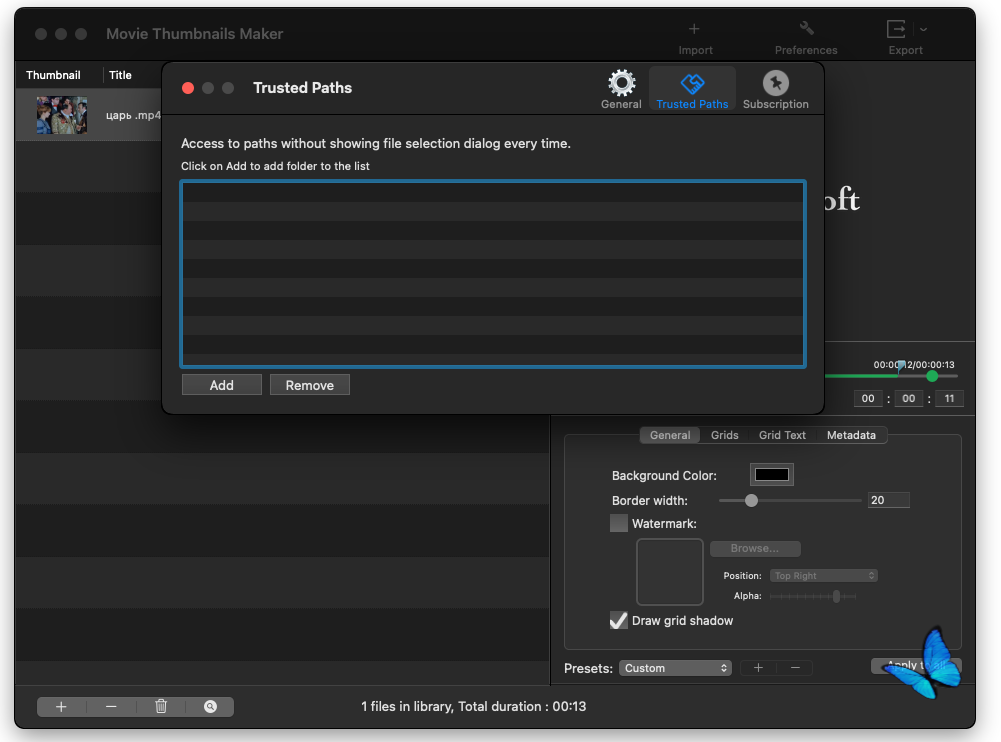Click the minus icon in bottom bar
This screenshot has height=742, width=1001.
point(111,706)
